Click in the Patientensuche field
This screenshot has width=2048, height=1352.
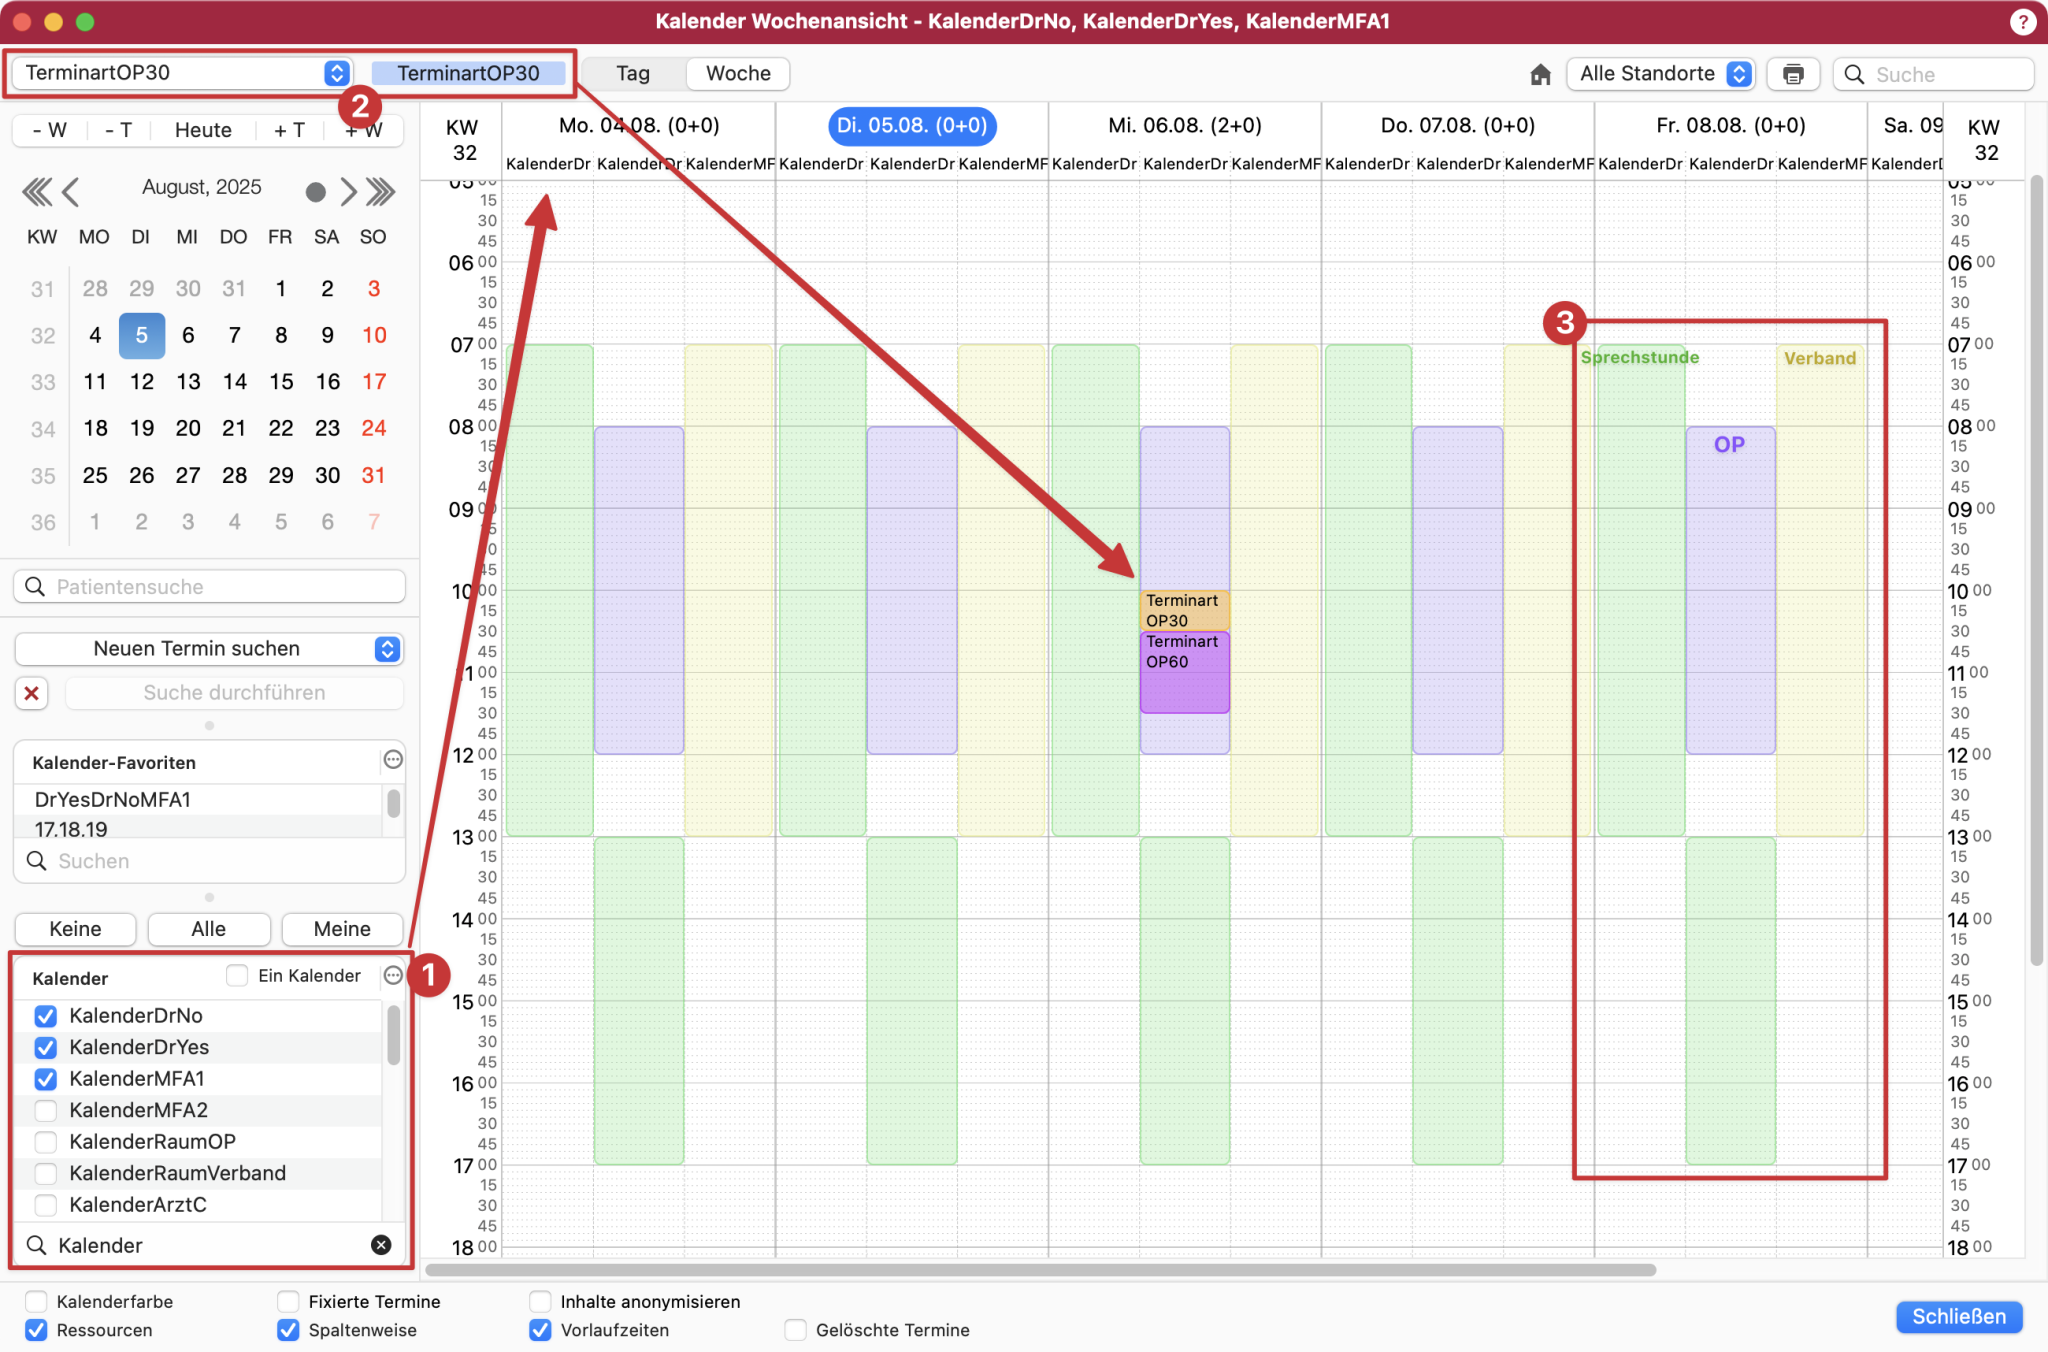pyautogui.click(x=209, y=587)
